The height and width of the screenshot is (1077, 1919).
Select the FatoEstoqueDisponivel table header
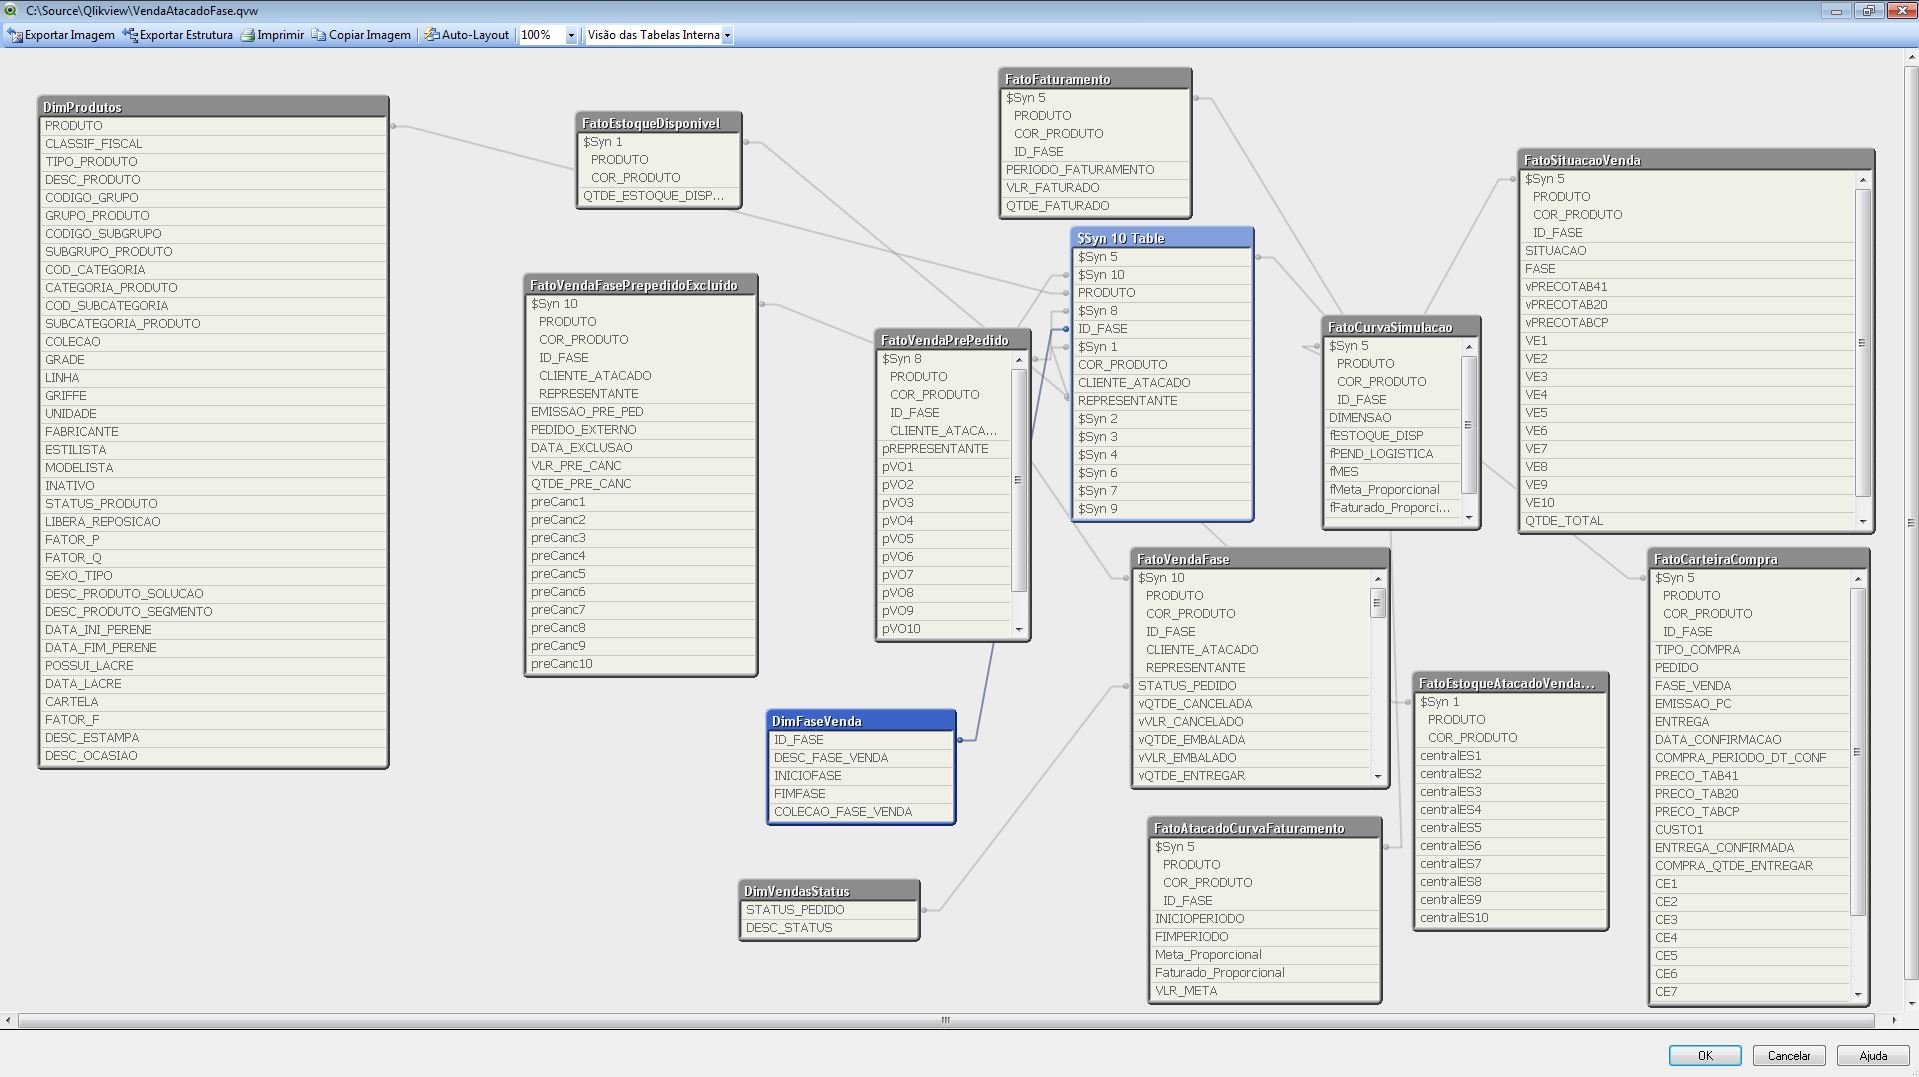coord(659,123)
